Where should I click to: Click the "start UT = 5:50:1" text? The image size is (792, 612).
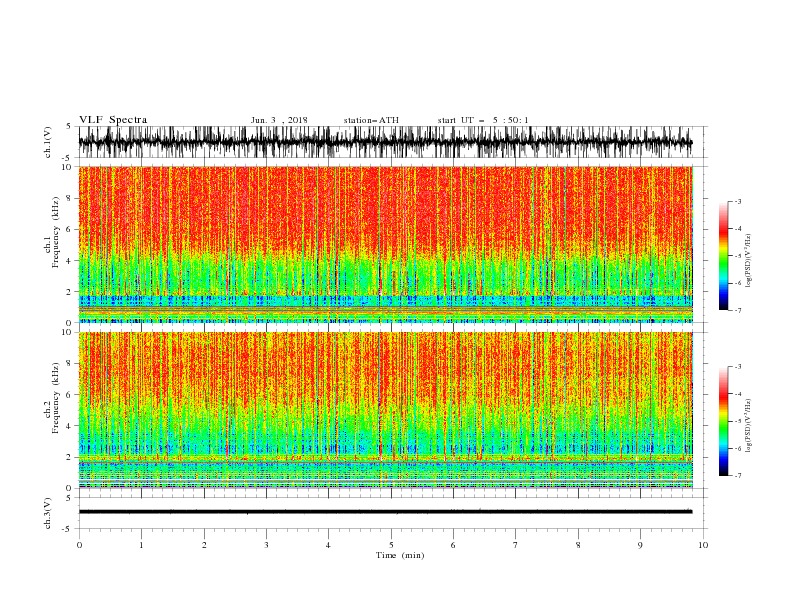tap(483, 121)
